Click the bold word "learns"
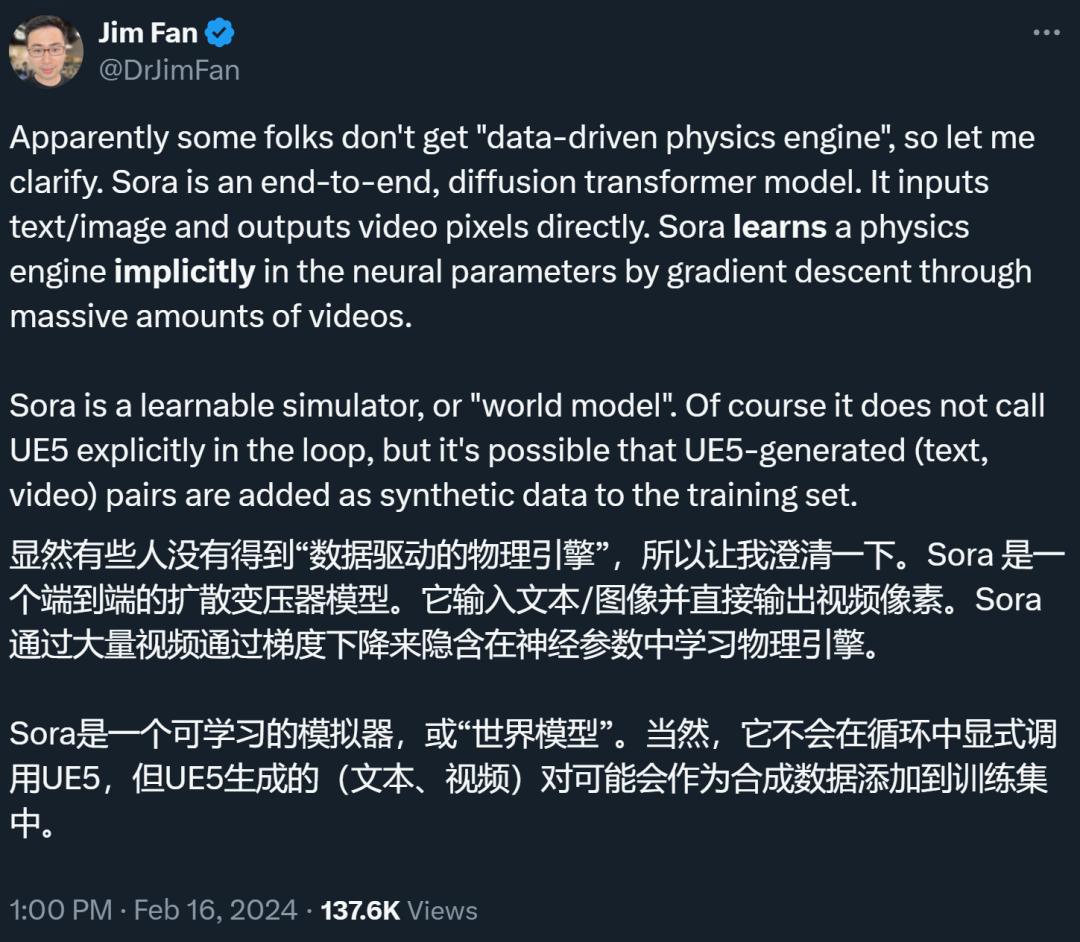The image size is (1080, 942). tap(779, 227)
